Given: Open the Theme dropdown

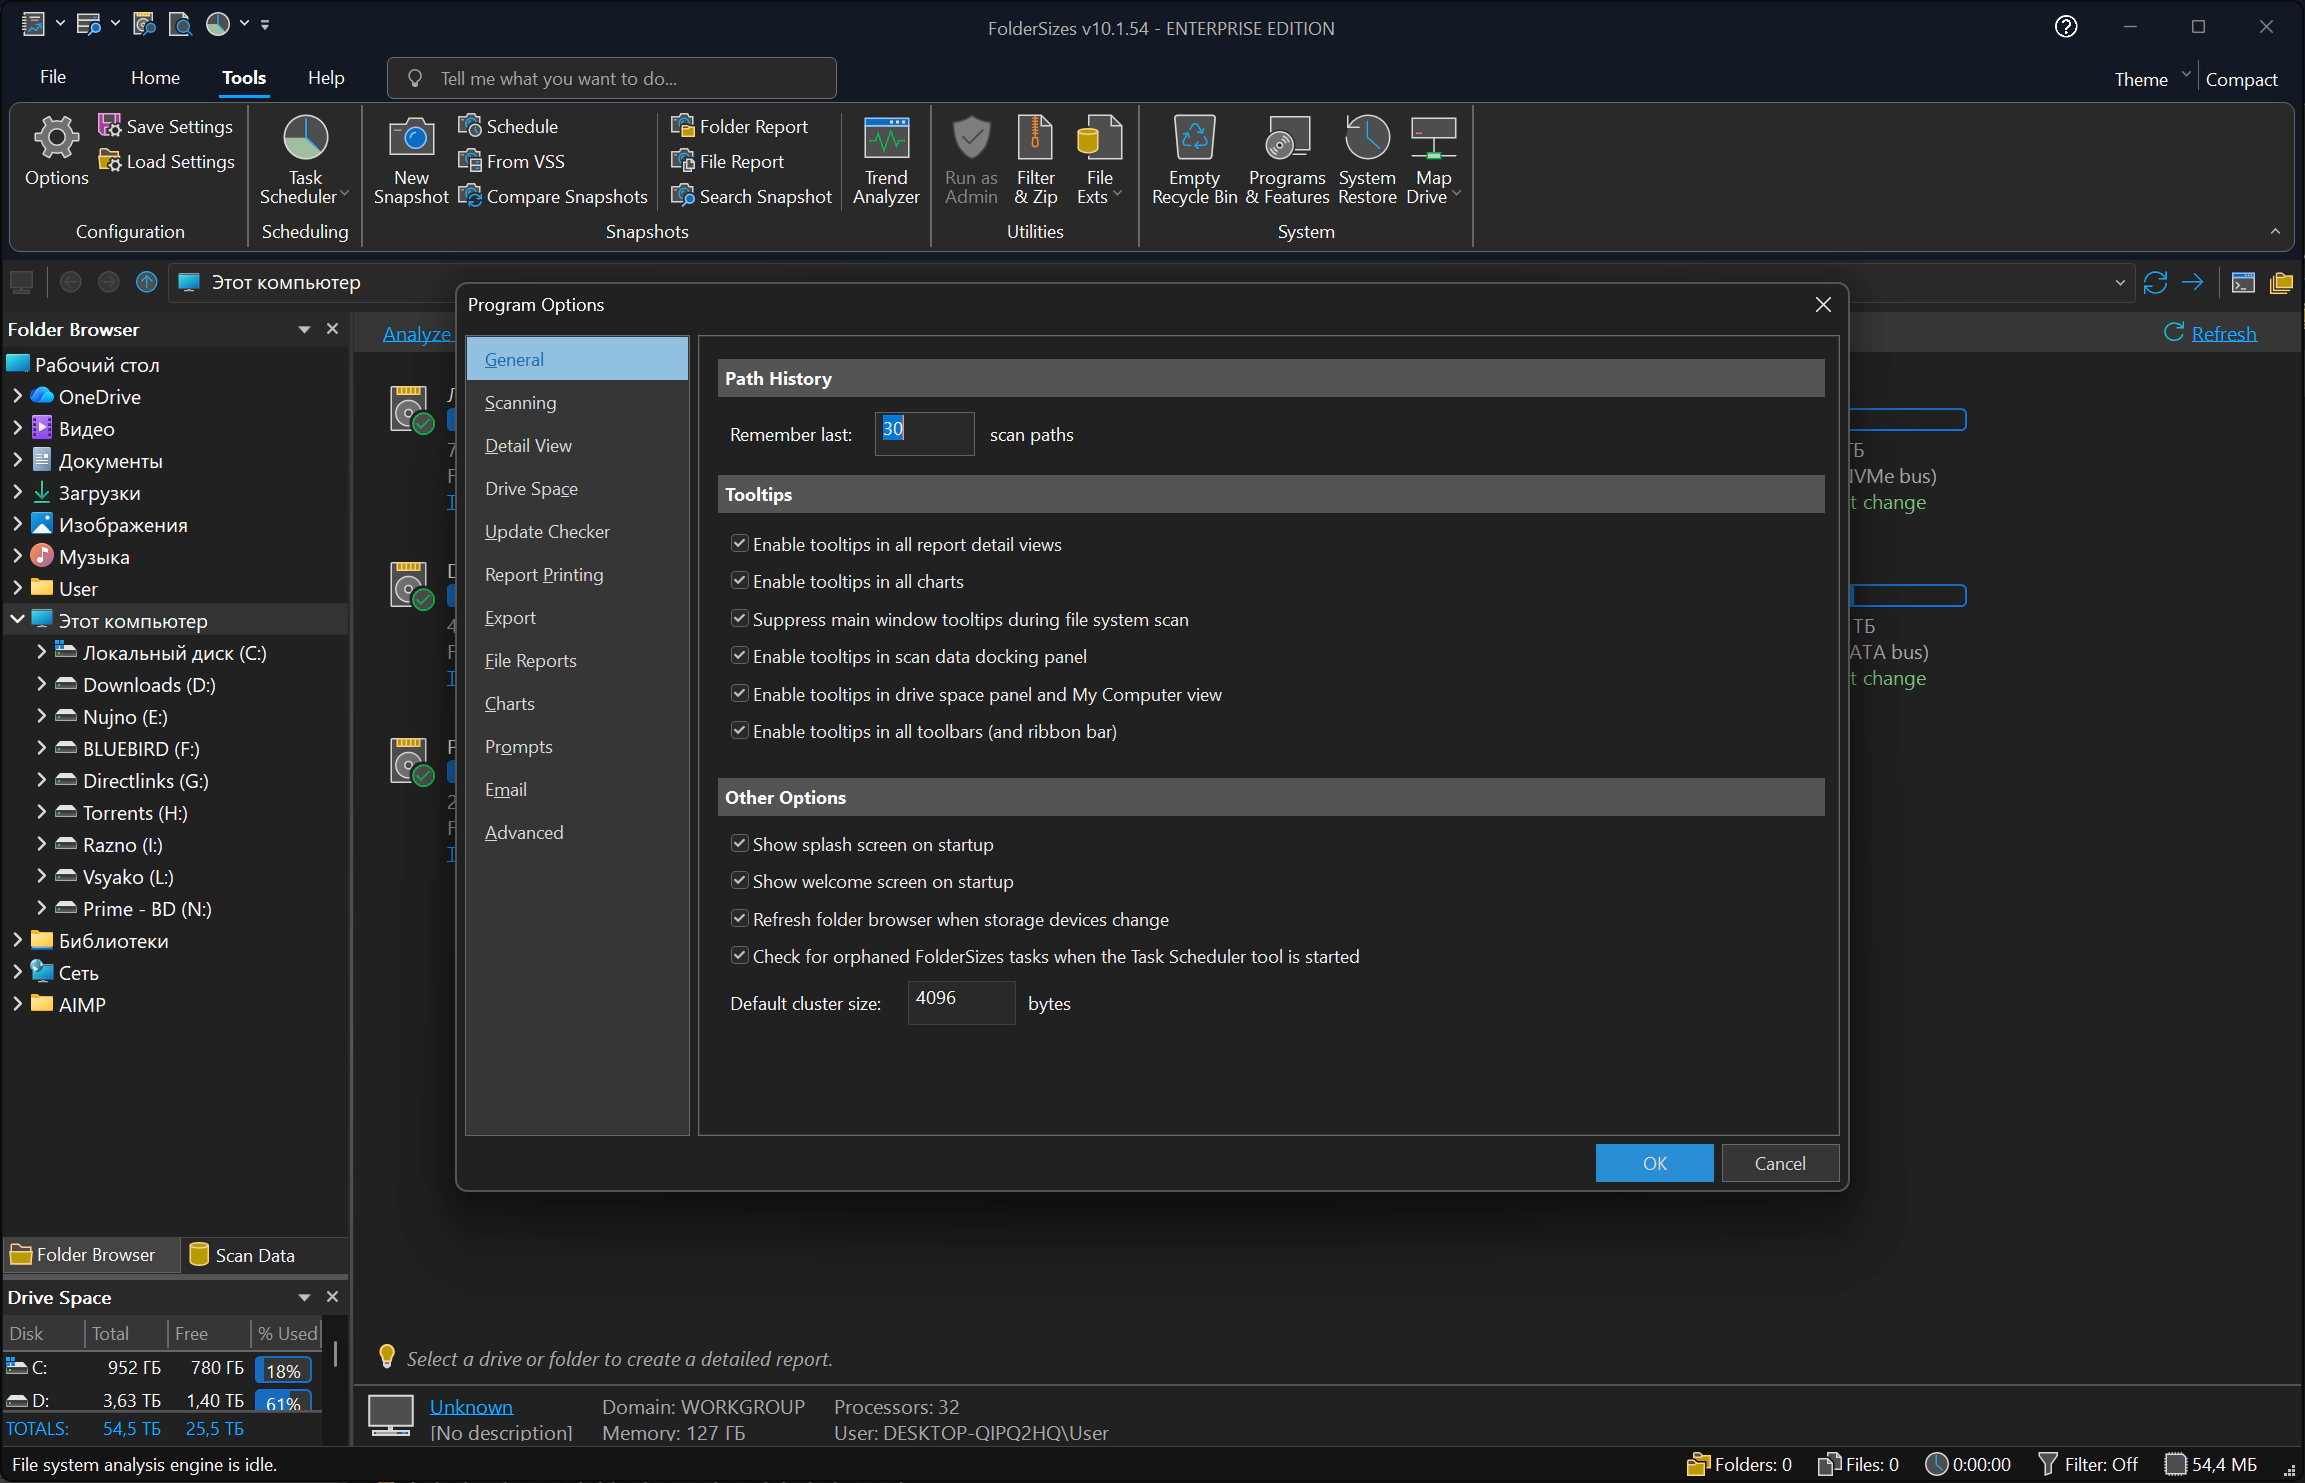Looking at the screenshot, I should point(2152,79).
